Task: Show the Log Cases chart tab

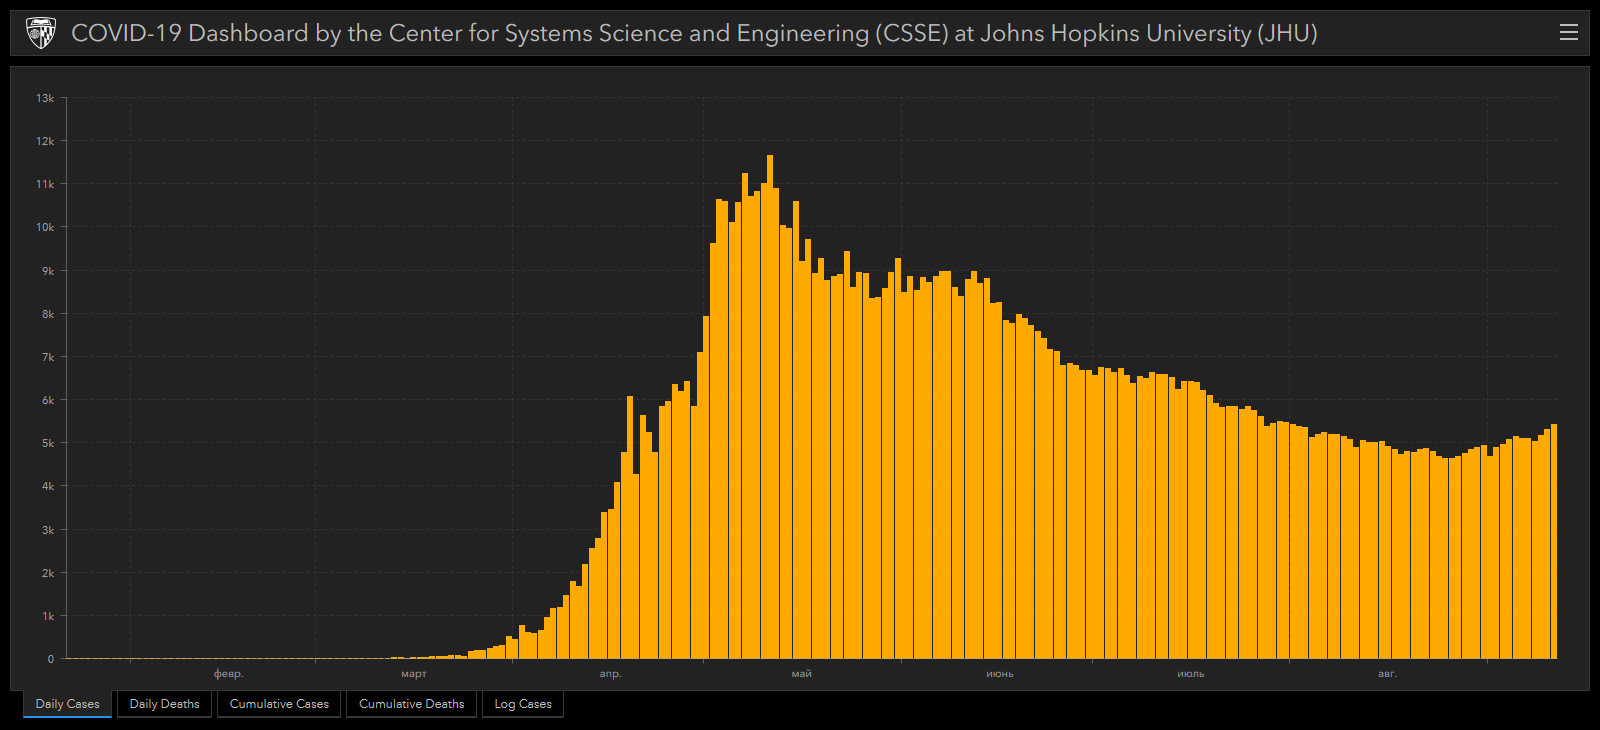Action: pyautogui.click(x=523, y=704)
